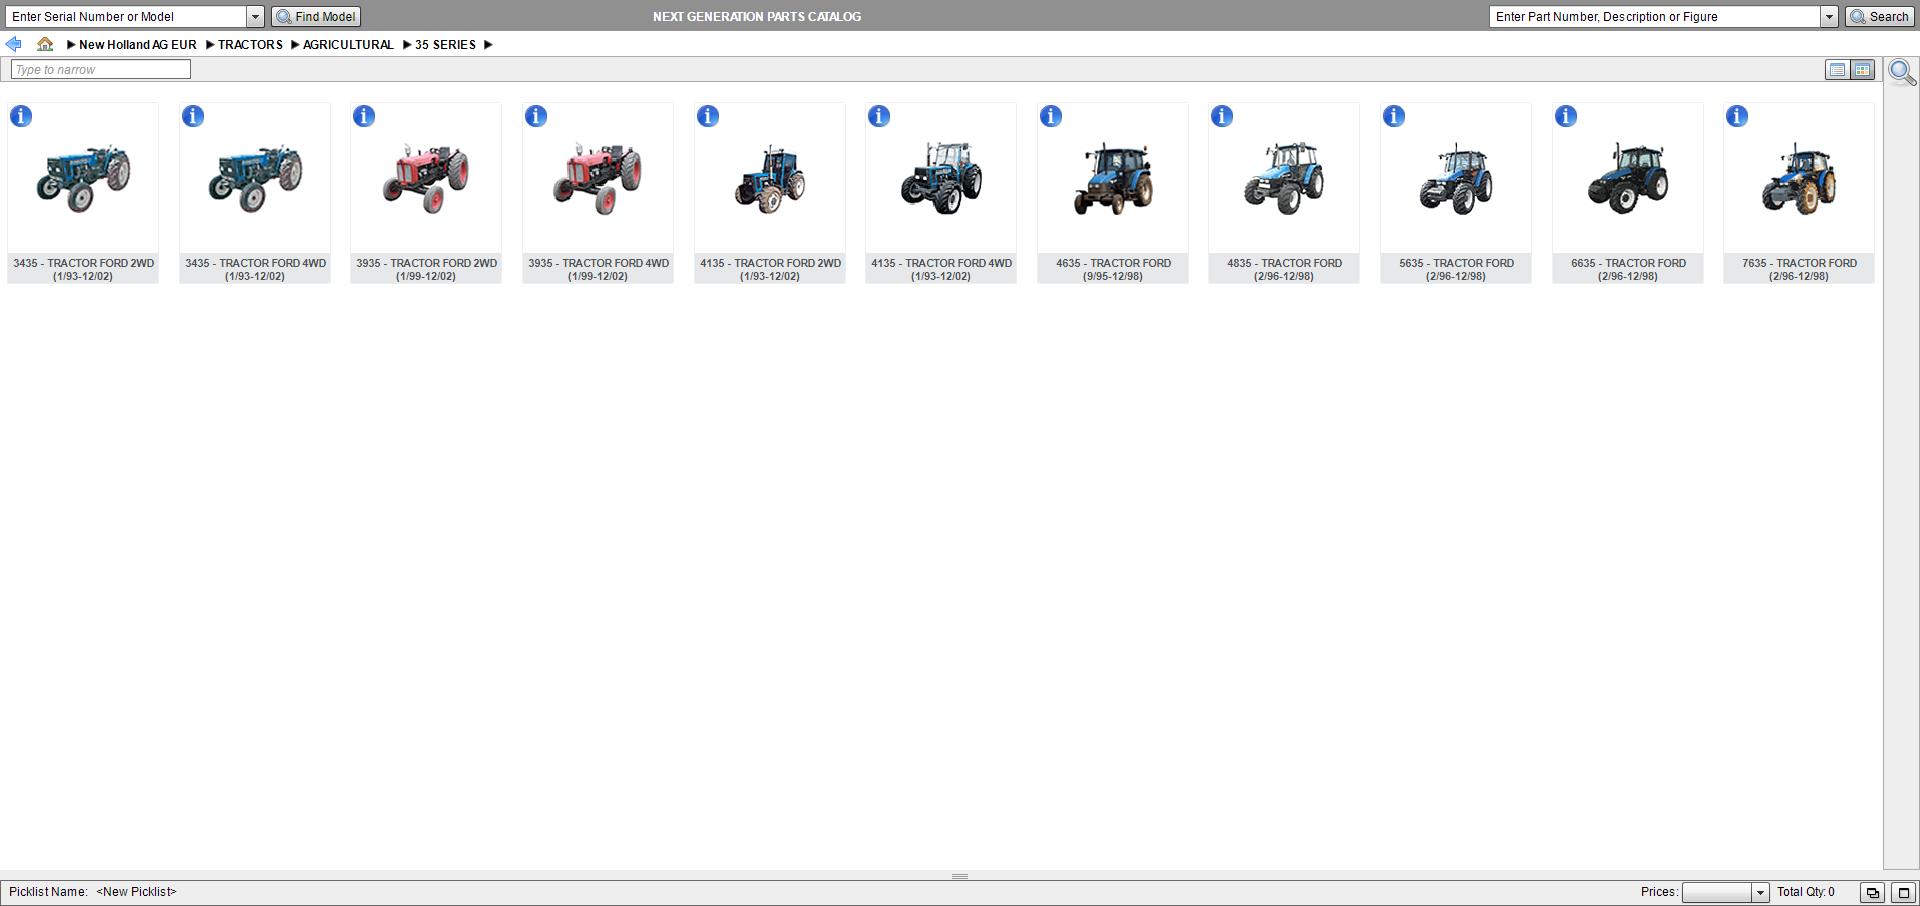The height and width of the screenshot is (906, 1920).
Task: Select the 4135 2WD tractor image
Action: click(x=770, y=179)
